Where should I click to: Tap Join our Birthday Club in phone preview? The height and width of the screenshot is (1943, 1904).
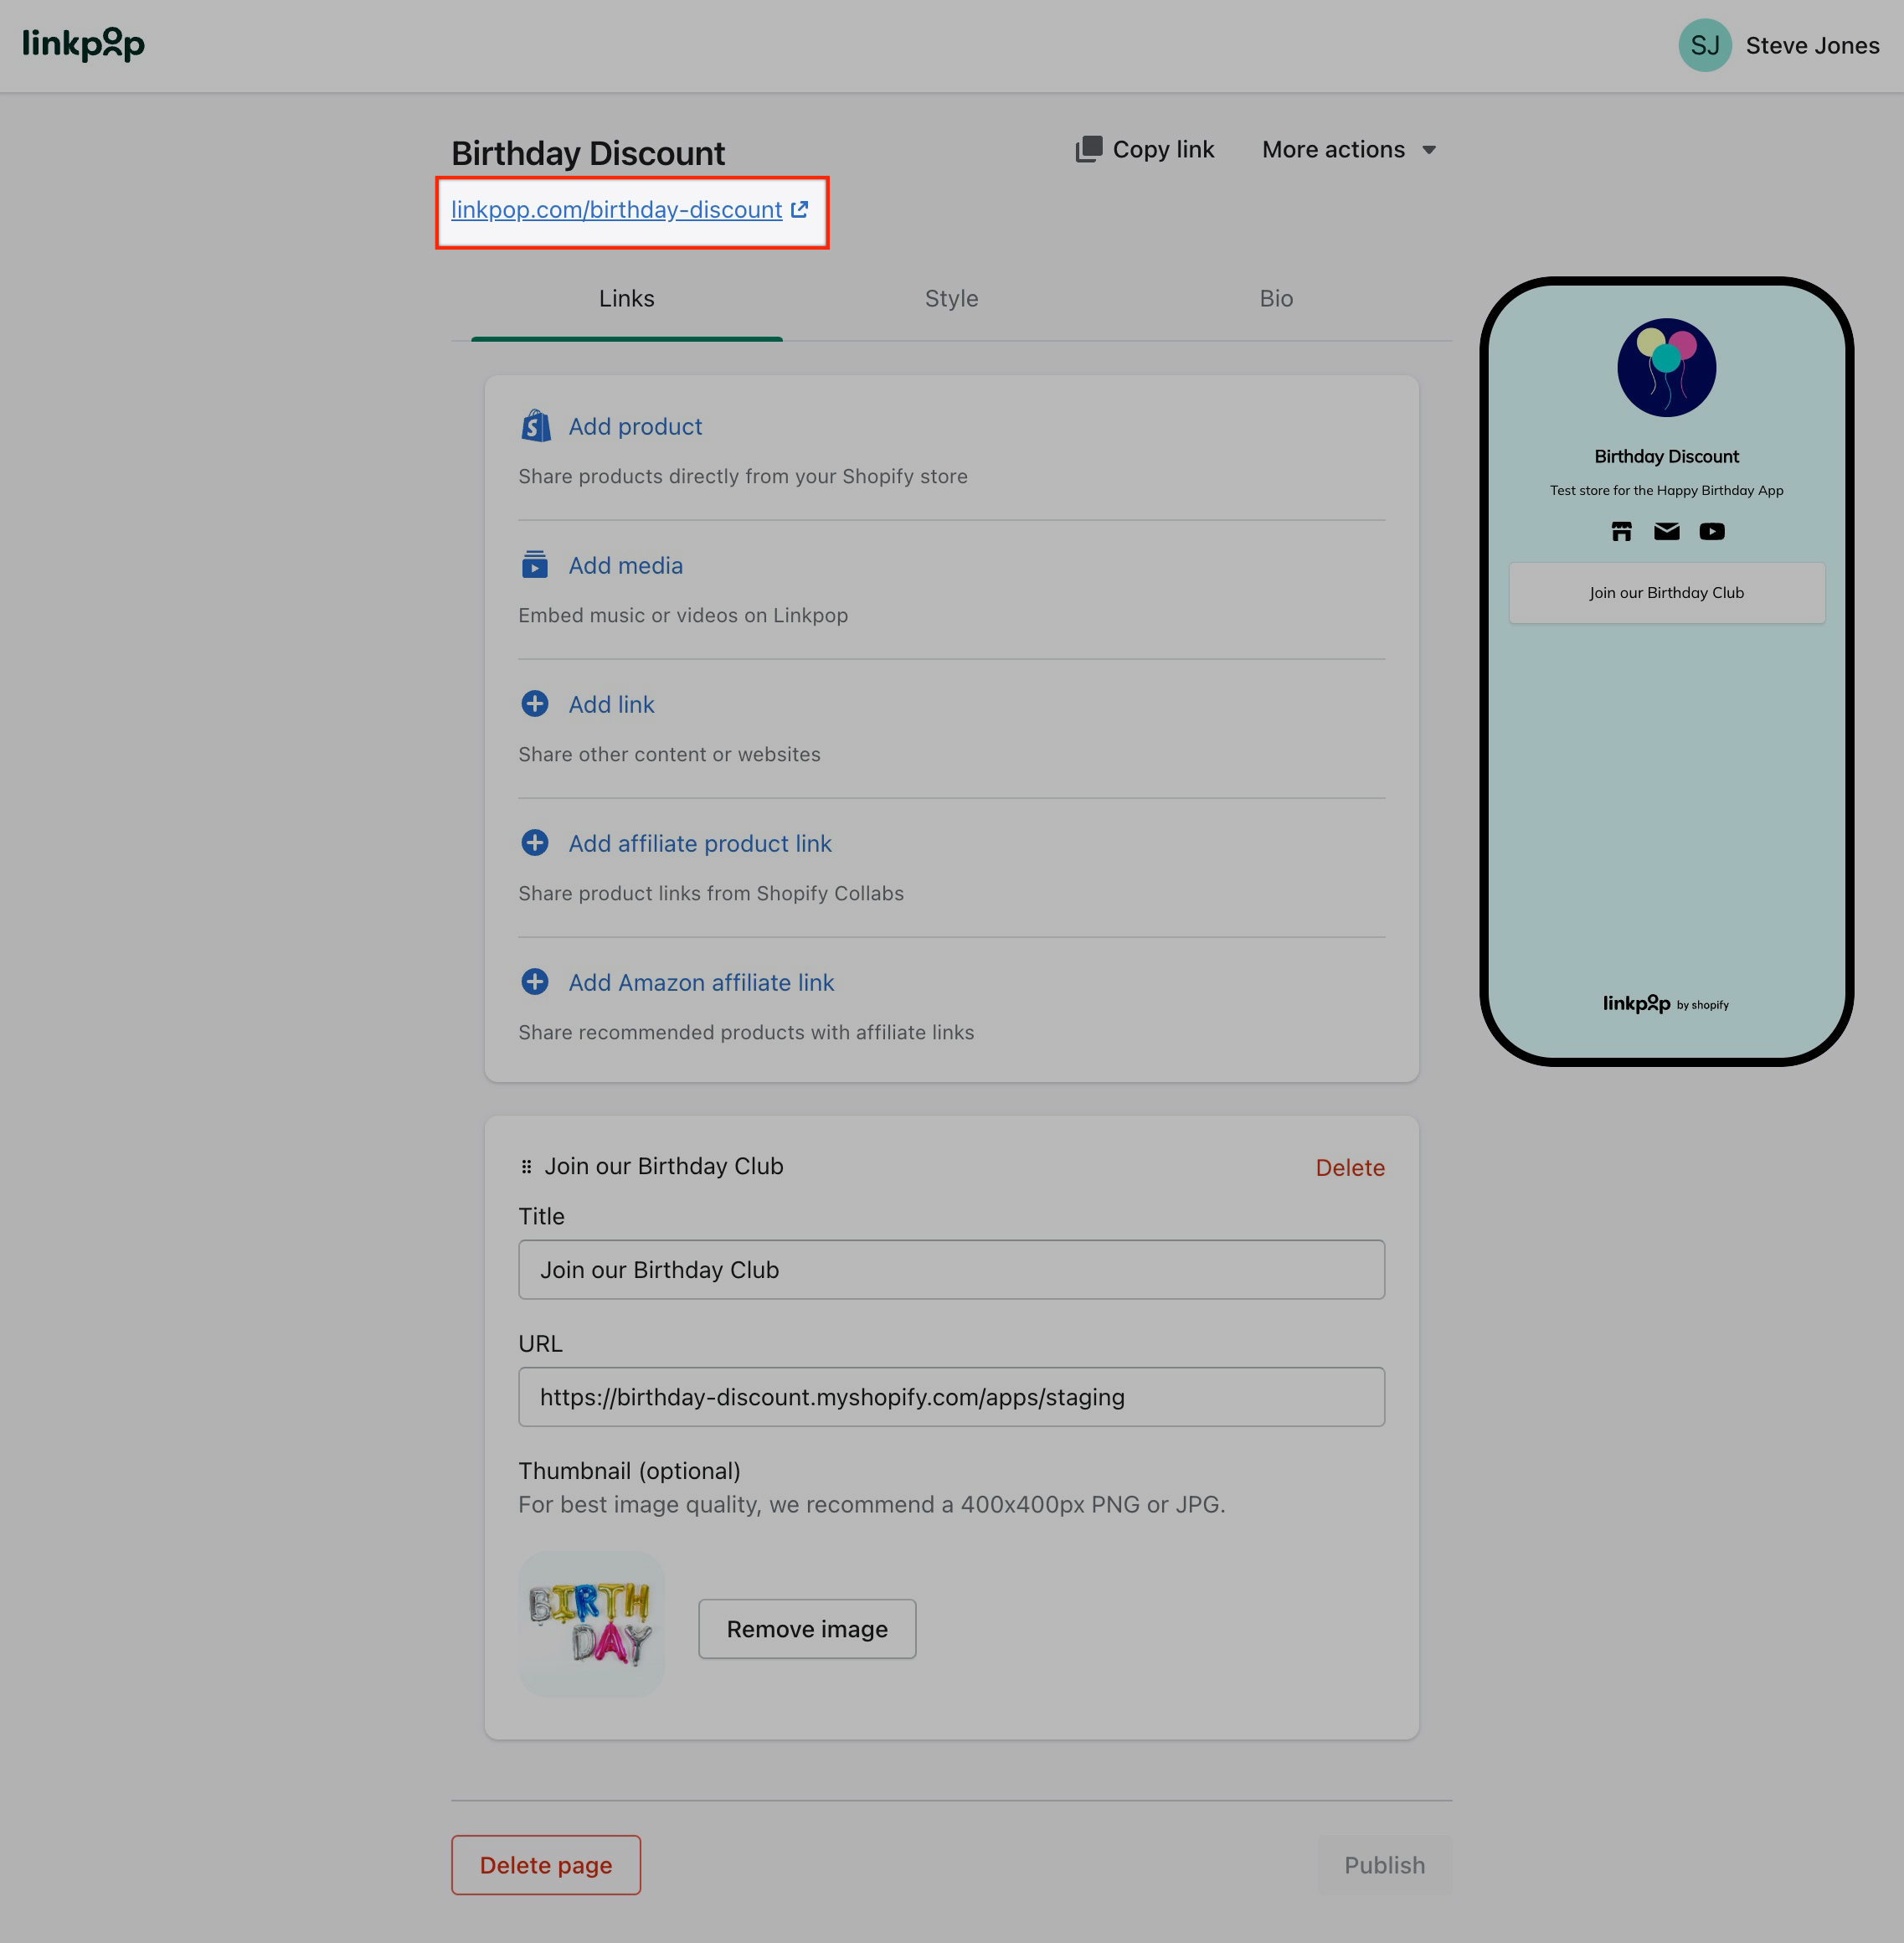(x=1666, y=592)
